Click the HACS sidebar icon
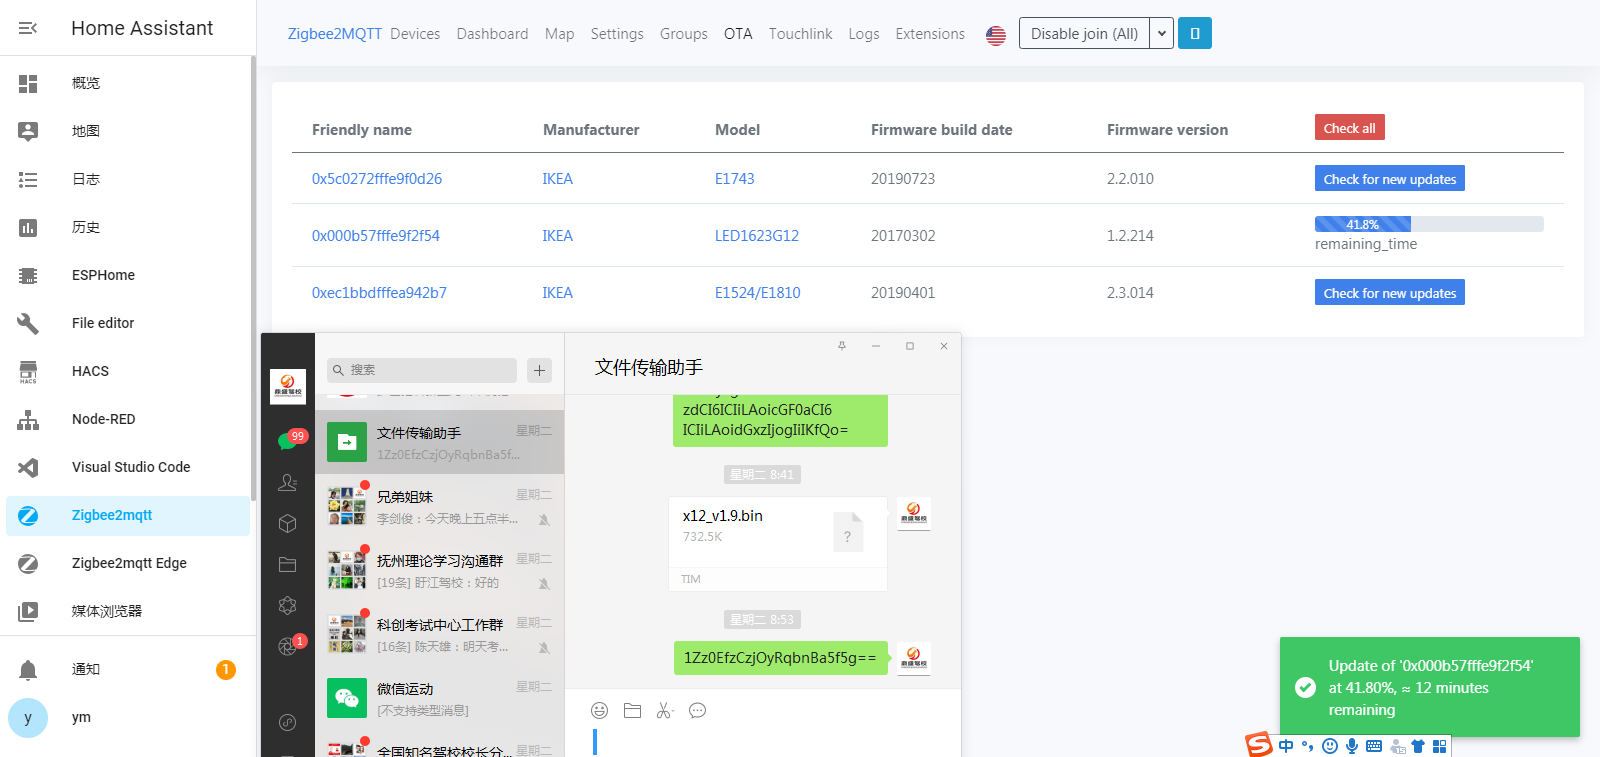Image resolution: width=1600 pixels, height=757 pixels. (28, 371)
